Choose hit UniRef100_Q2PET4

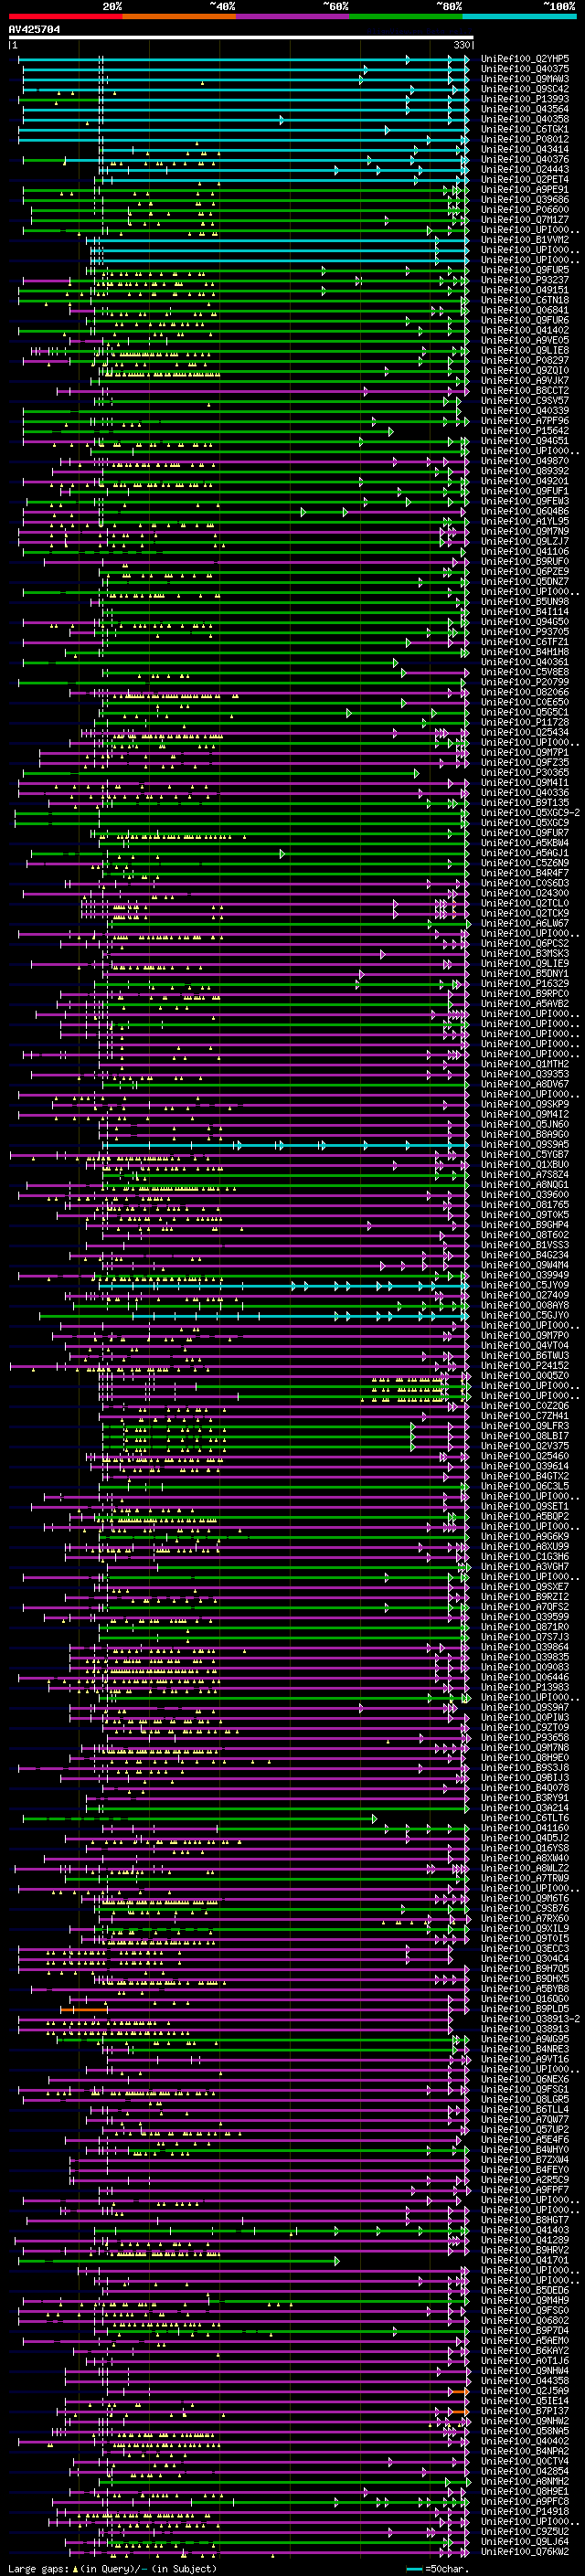tap(525, 179)
